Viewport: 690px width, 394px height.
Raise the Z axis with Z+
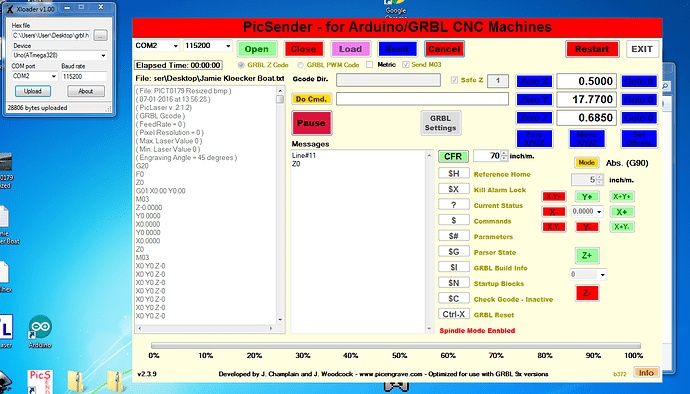point(587,255)
